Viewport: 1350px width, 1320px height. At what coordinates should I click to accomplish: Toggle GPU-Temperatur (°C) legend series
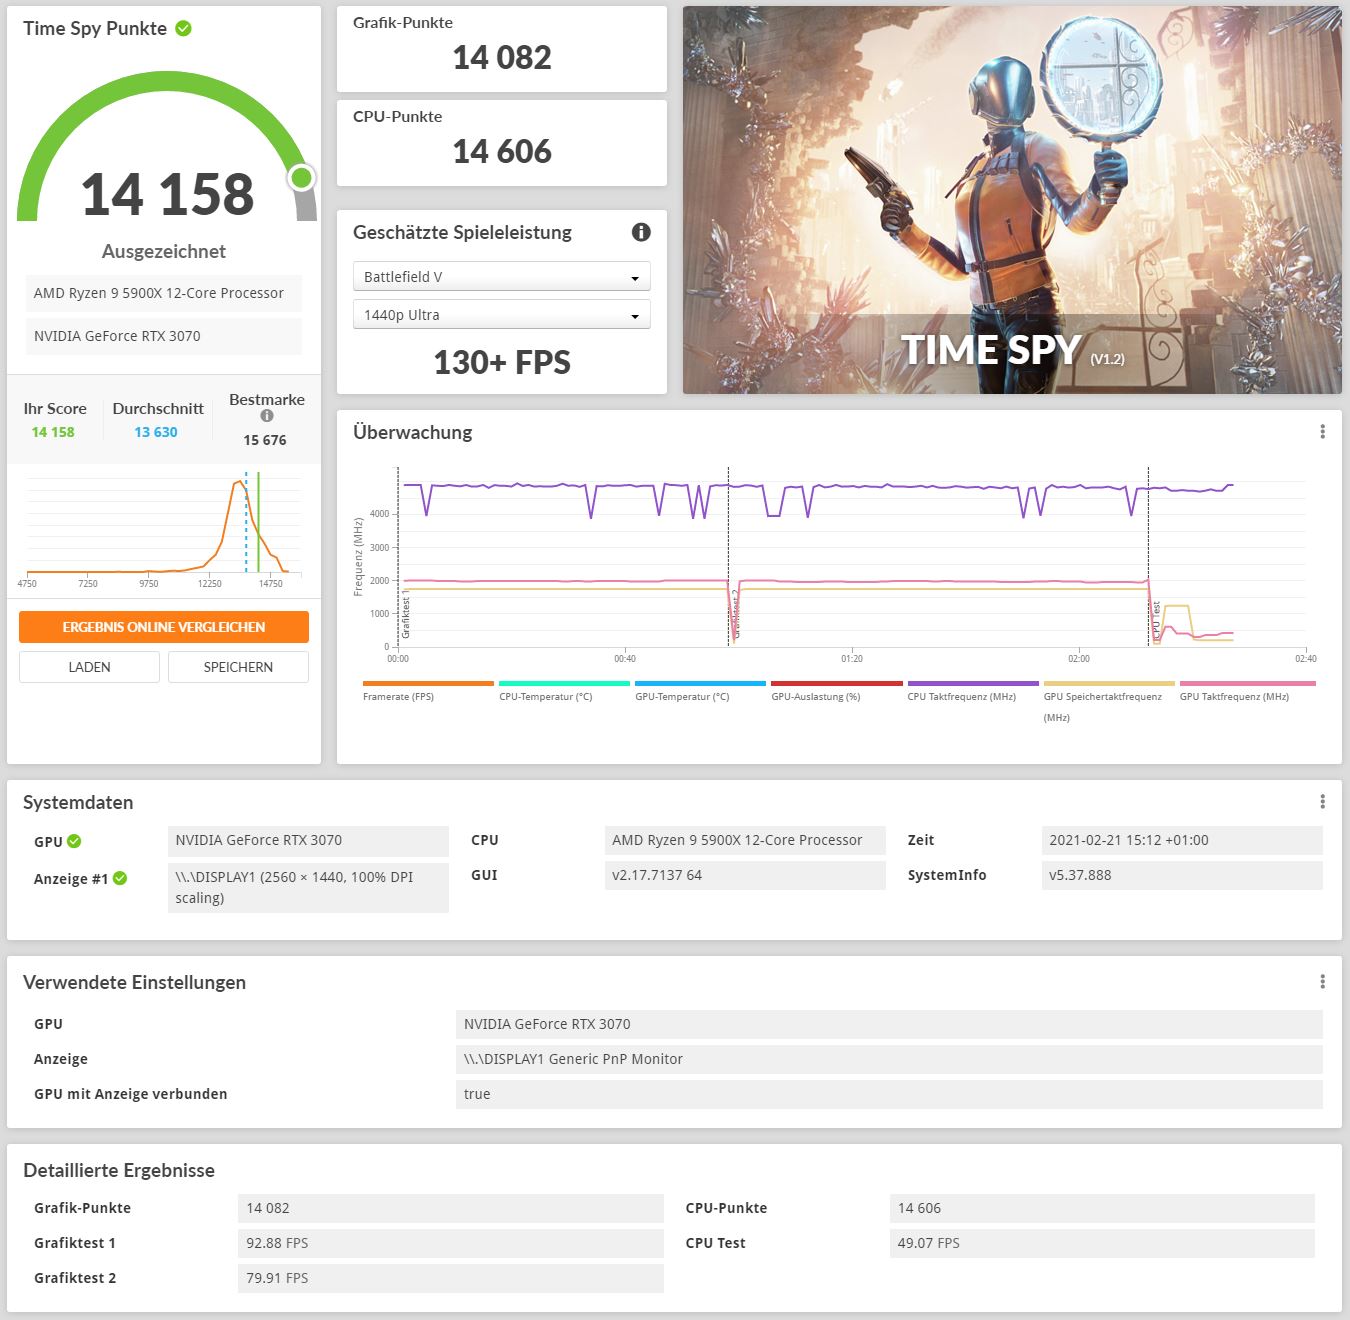[x=700, y=691]
